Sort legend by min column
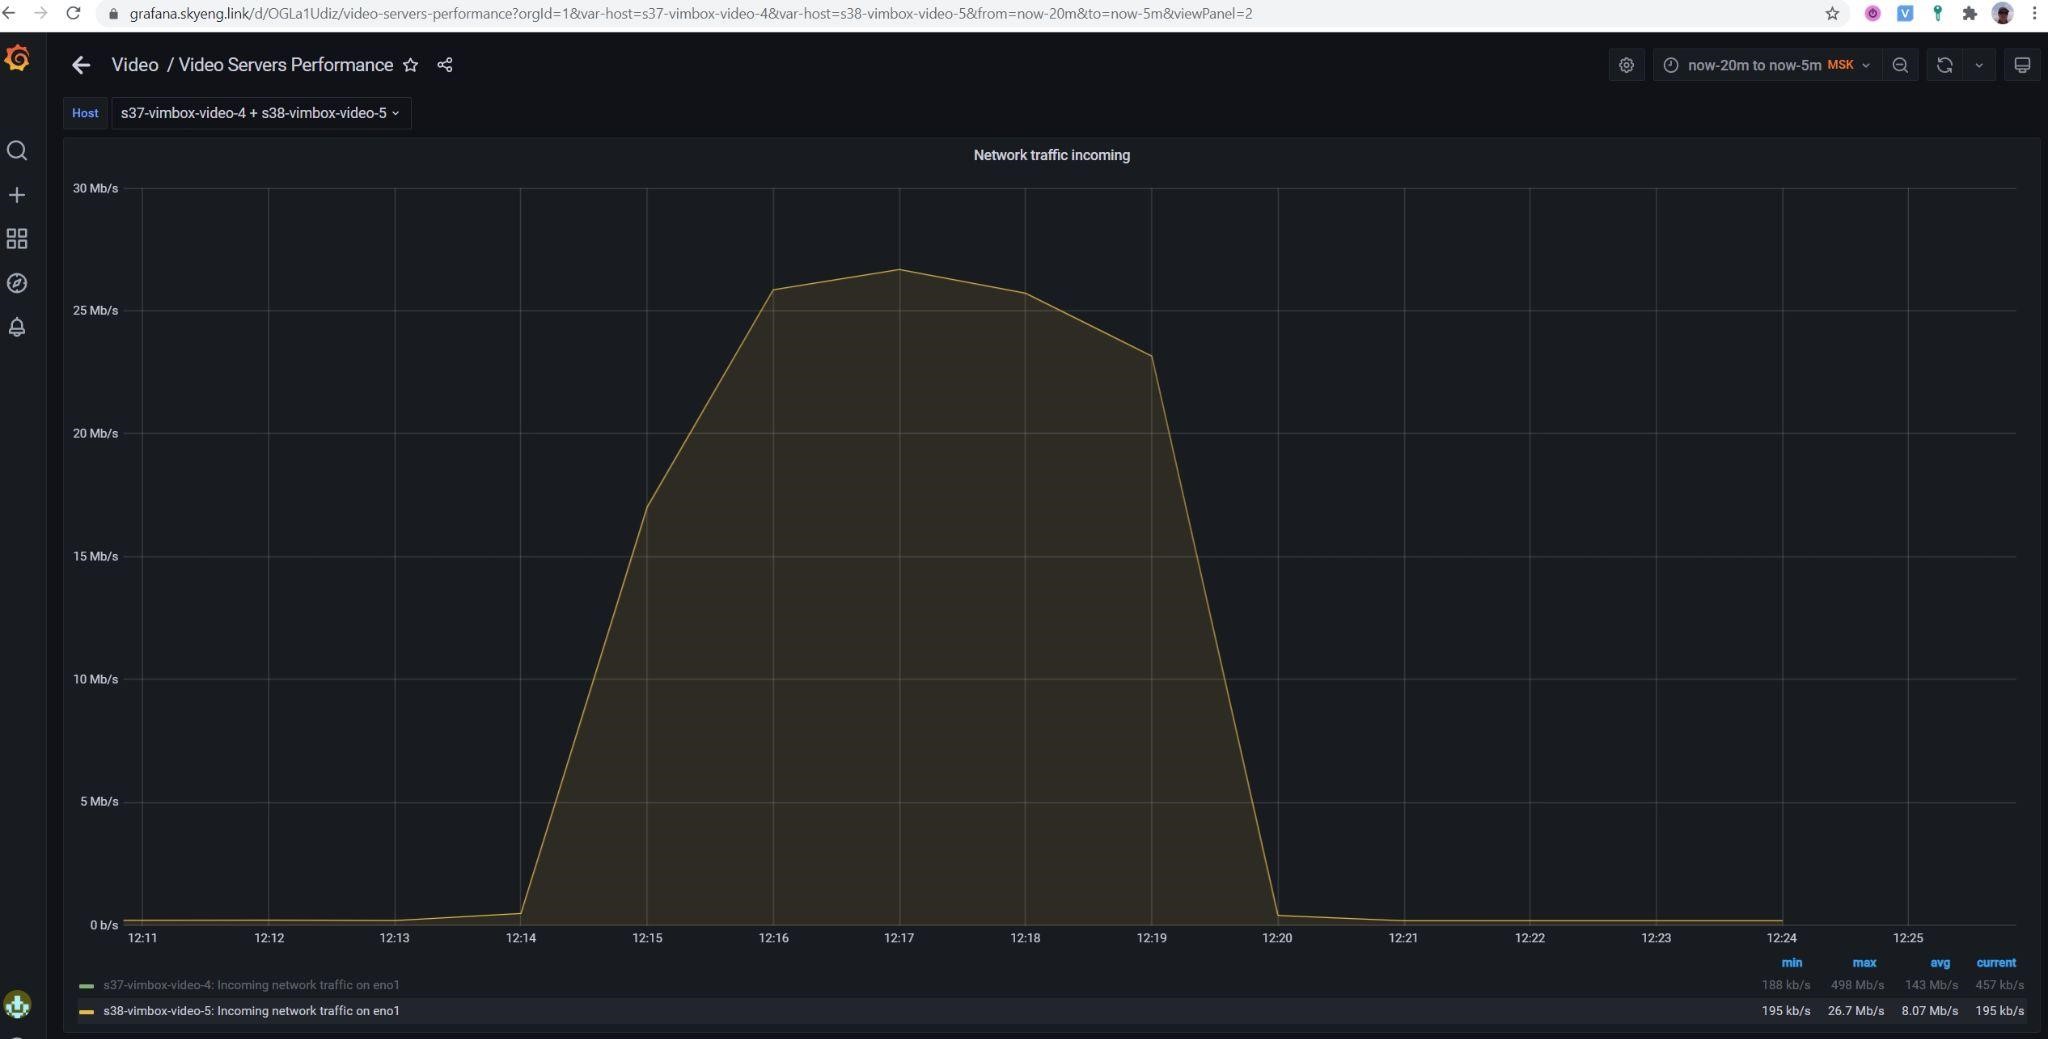 1791,963
